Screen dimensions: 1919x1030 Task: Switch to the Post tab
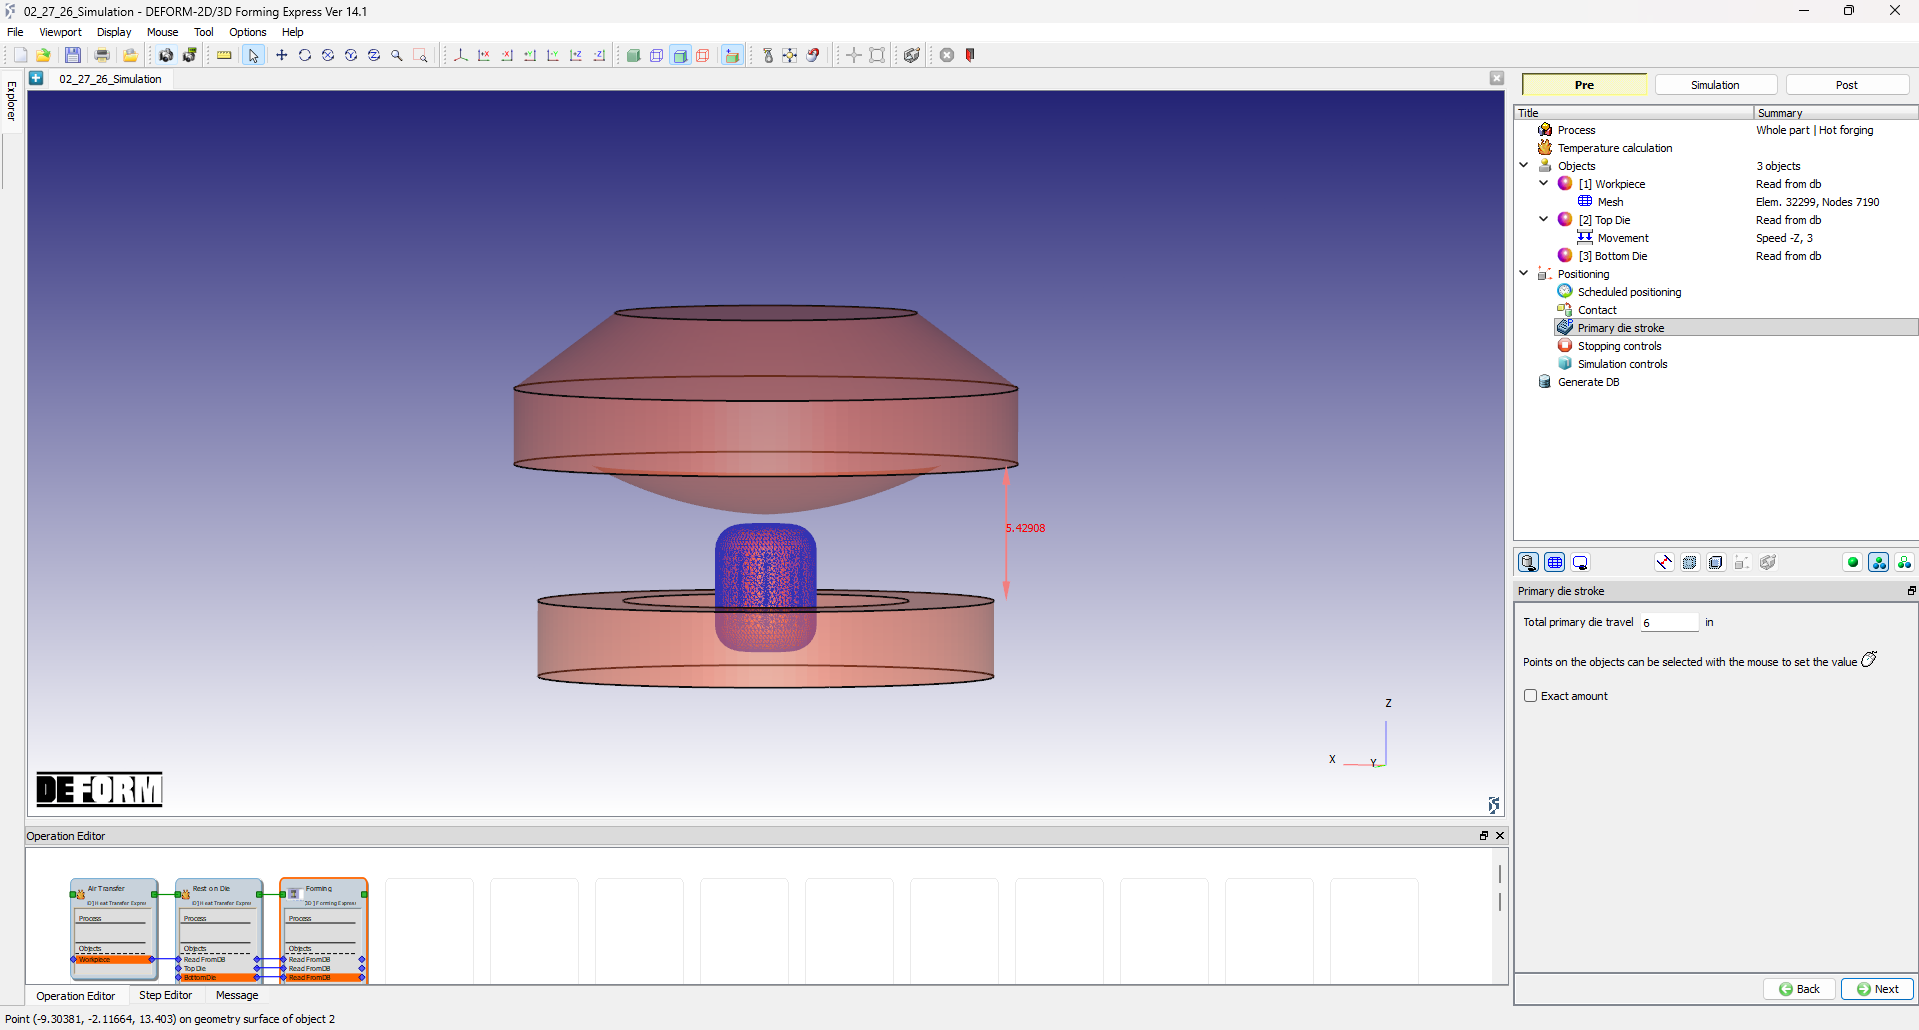[1847, 85]
